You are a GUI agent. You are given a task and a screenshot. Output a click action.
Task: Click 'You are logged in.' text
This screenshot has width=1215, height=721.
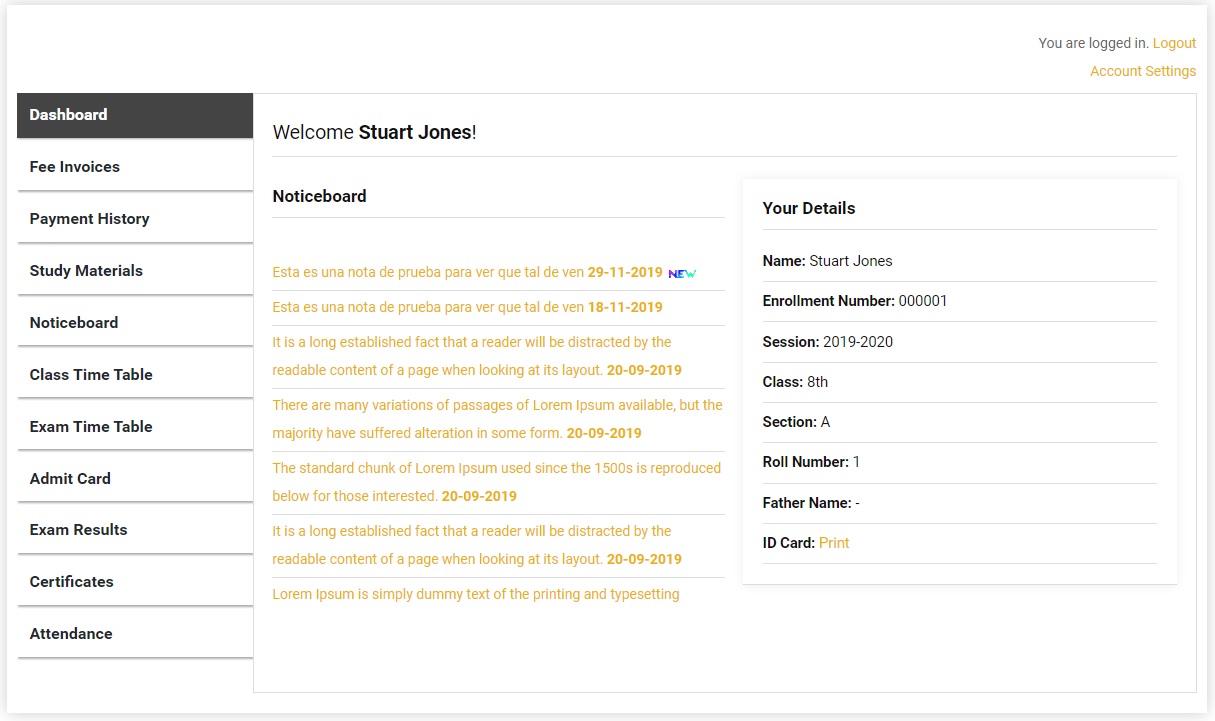[x=1093, y=43]
